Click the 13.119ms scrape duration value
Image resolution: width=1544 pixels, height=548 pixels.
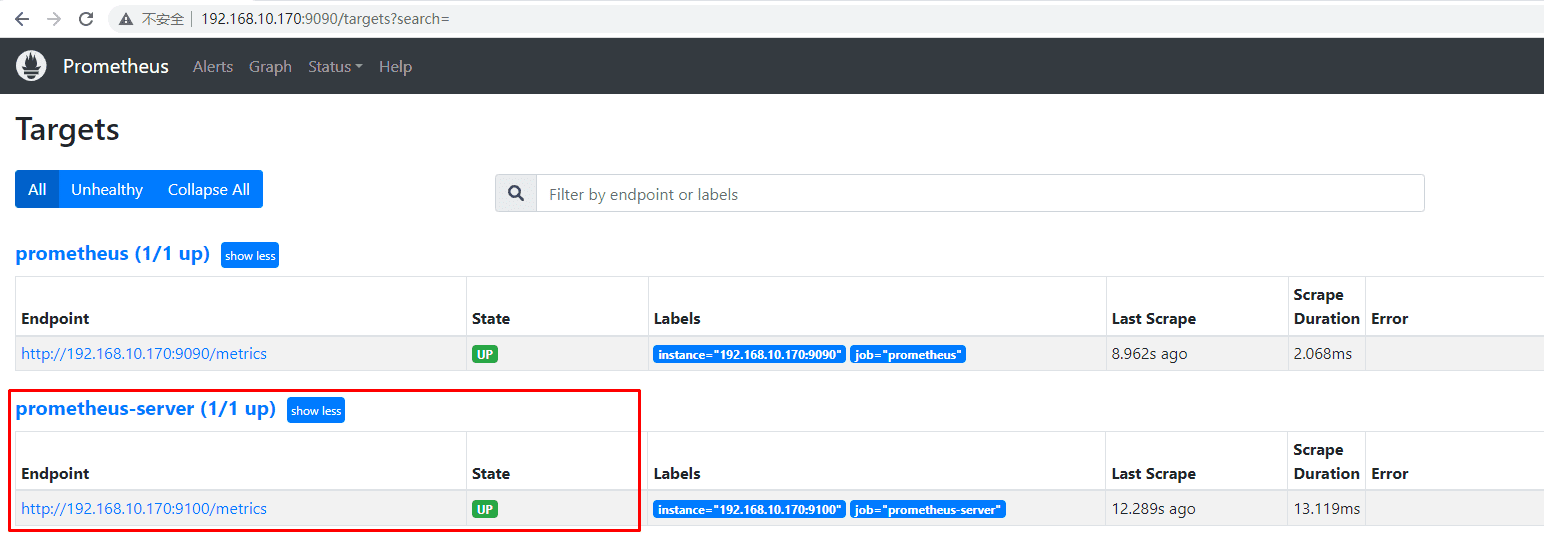(x=1327, y=508)
